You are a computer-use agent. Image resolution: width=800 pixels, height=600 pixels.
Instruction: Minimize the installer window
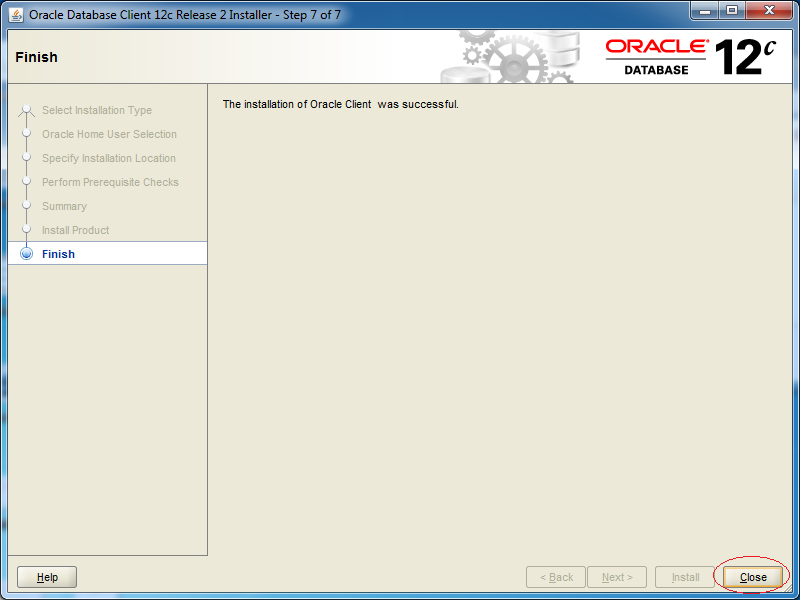[706, 10]
